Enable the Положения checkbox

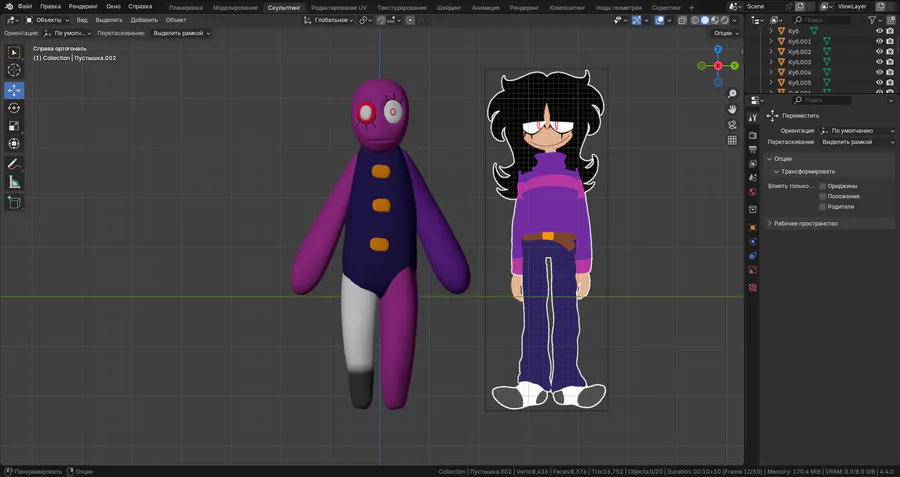[823, 196]
